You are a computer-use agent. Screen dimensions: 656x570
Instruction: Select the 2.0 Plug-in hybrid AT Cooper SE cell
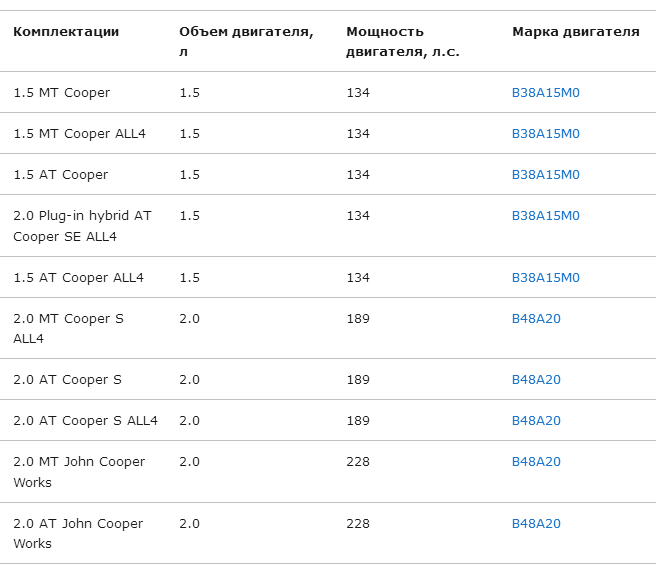[82, 226]
